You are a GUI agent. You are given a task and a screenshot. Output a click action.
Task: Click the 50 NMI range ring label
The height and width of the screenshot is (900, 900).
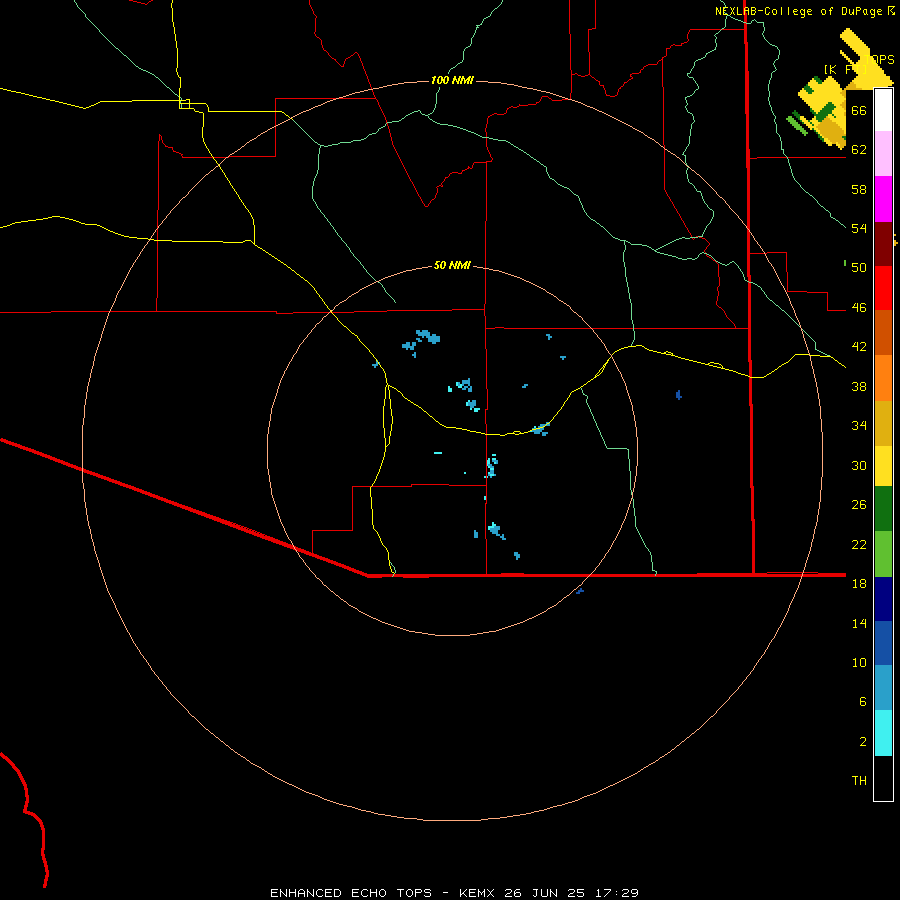(x=452, y=265)
